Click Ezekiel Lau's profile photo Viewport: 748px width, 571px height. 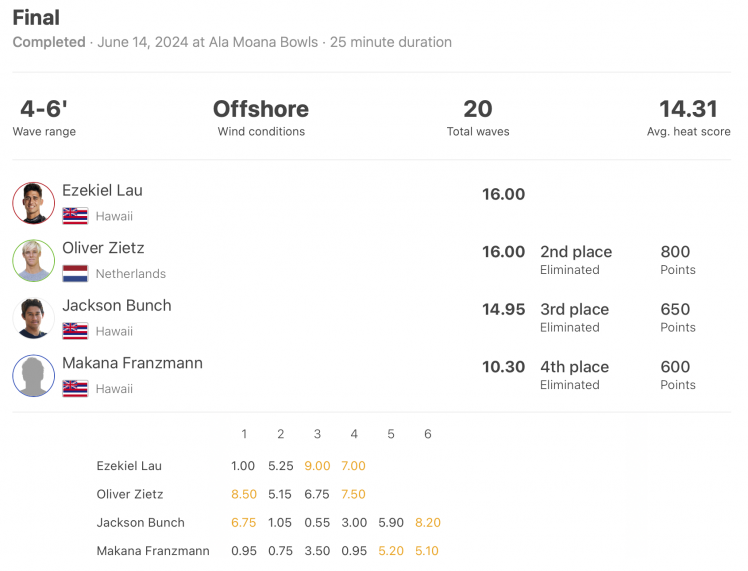[x=33, y=203]
